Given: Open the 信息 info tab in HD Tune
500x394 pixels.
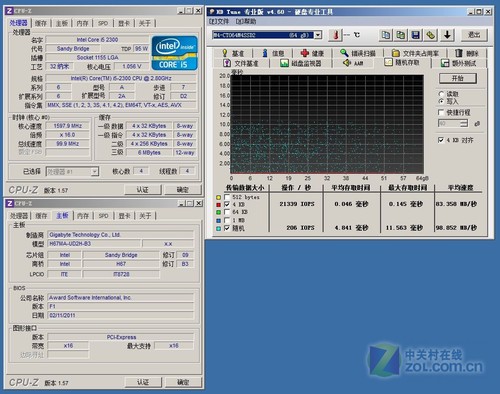Looking at the screenshot, I should pos(273,53).
